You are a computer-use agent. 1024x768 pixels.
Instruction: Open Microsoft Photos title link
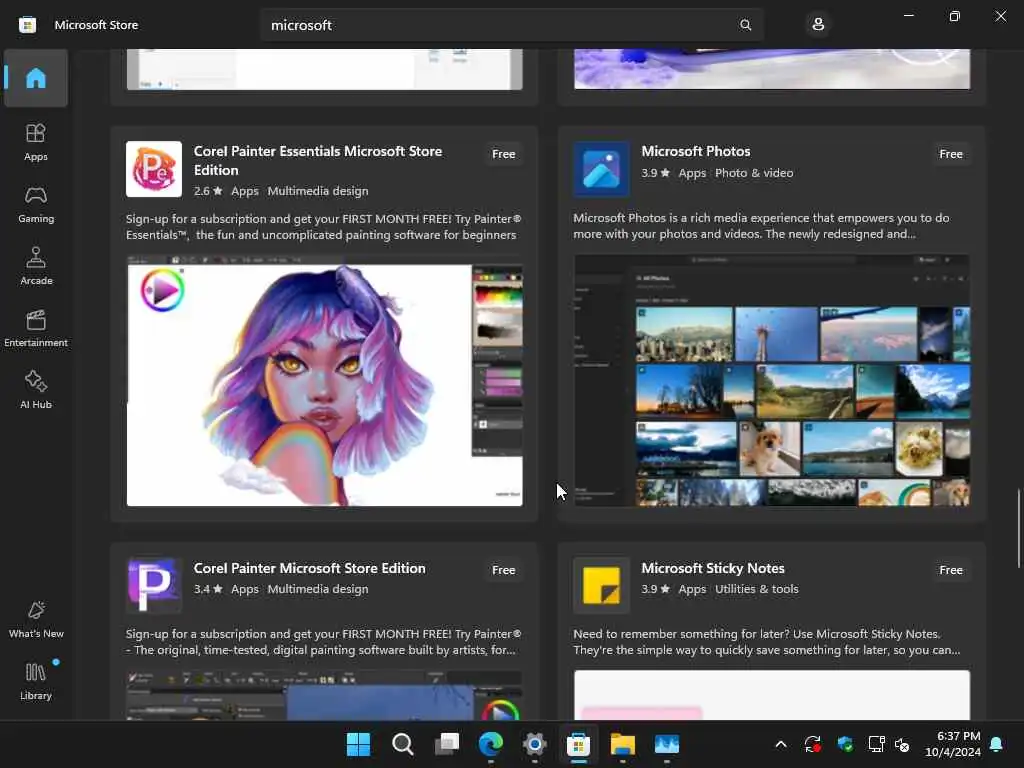[x=696, y=152]
